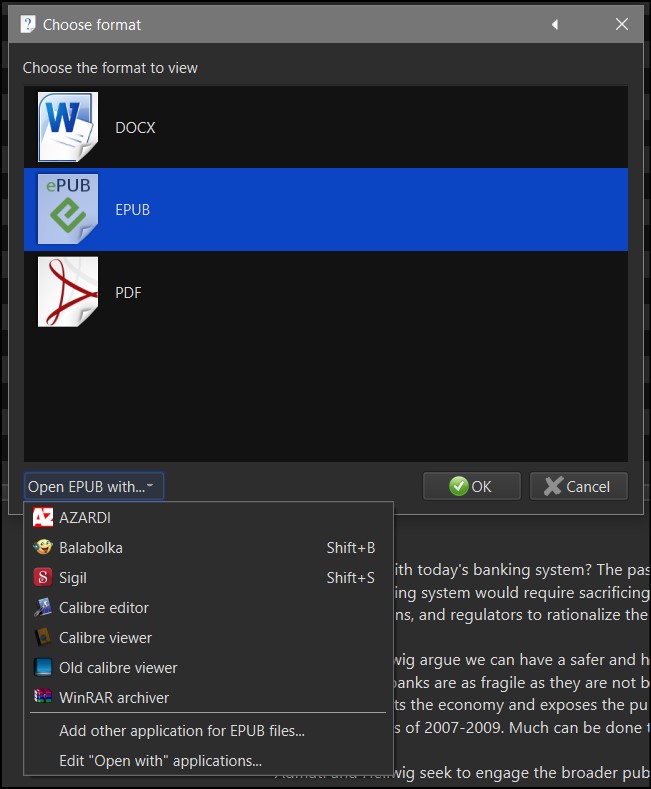Image resolution: width=651 pixels, height=789 pixels.
Task: Select the EPUB format label
Action: coord(133,210)
